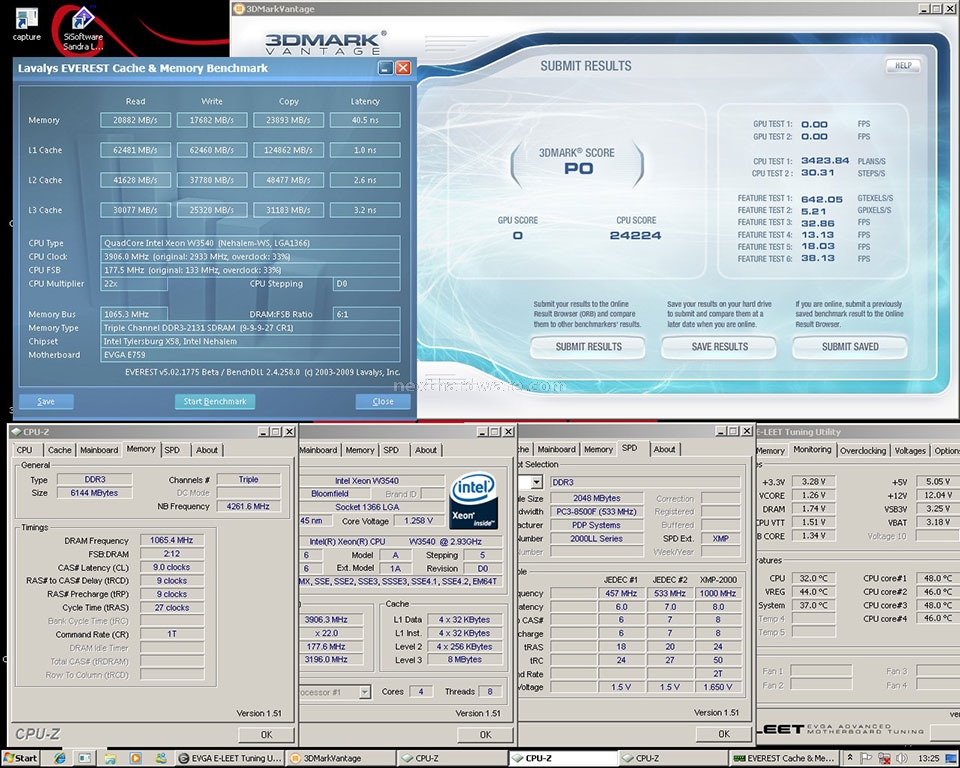The width and height of the screenshot is (960, 768).
Task: Expand hidden tray icons with the chevron
Action: 850,758
